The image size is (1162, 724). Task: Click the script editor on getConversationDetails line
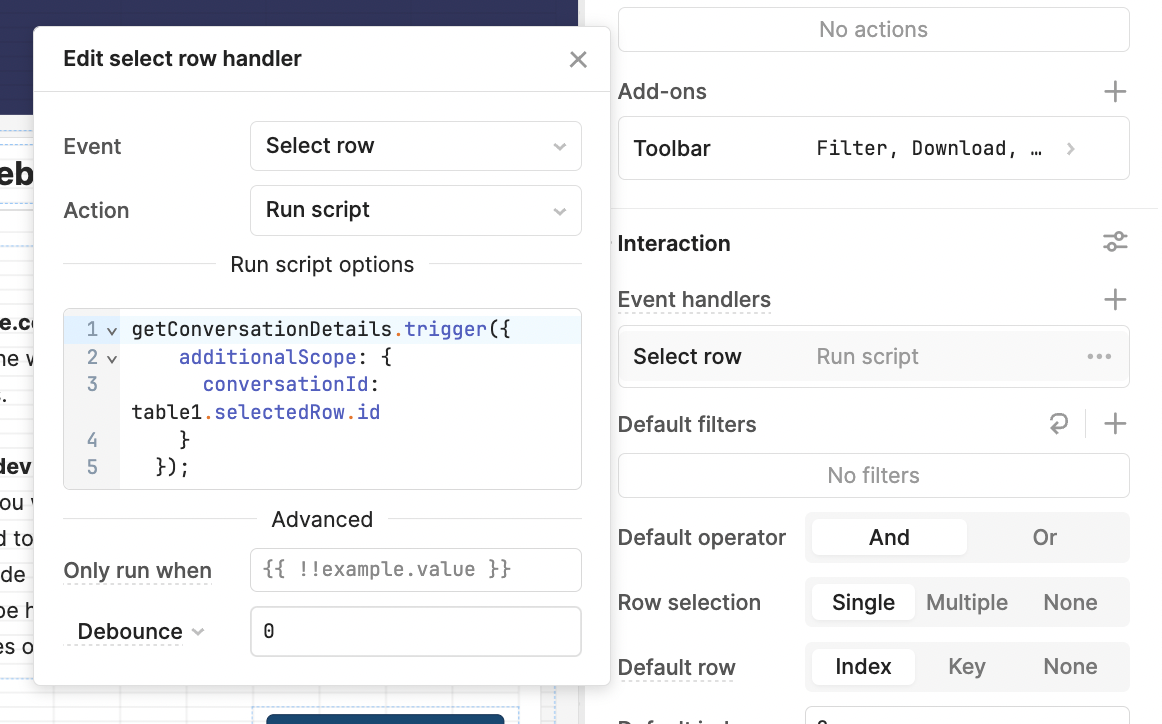pos(321,329)
